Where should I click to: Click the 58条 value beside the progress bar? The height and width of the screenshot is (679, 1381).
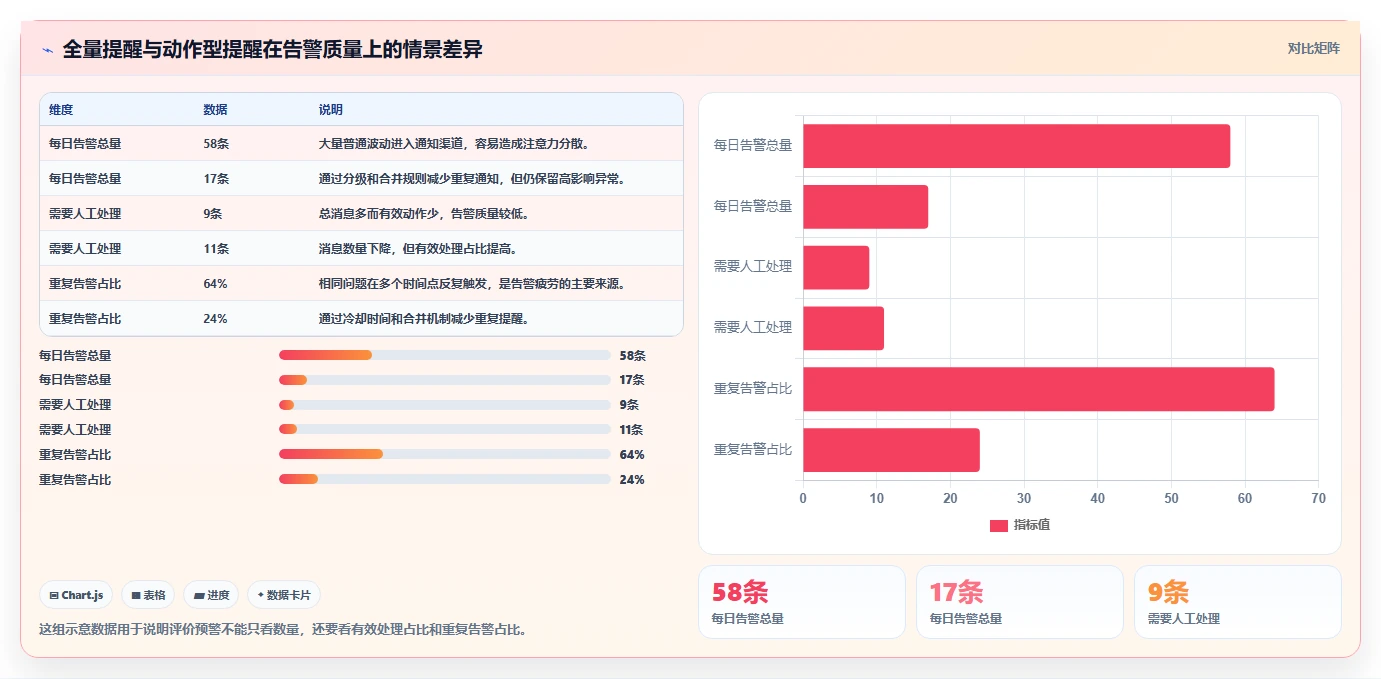coord(633,355)
